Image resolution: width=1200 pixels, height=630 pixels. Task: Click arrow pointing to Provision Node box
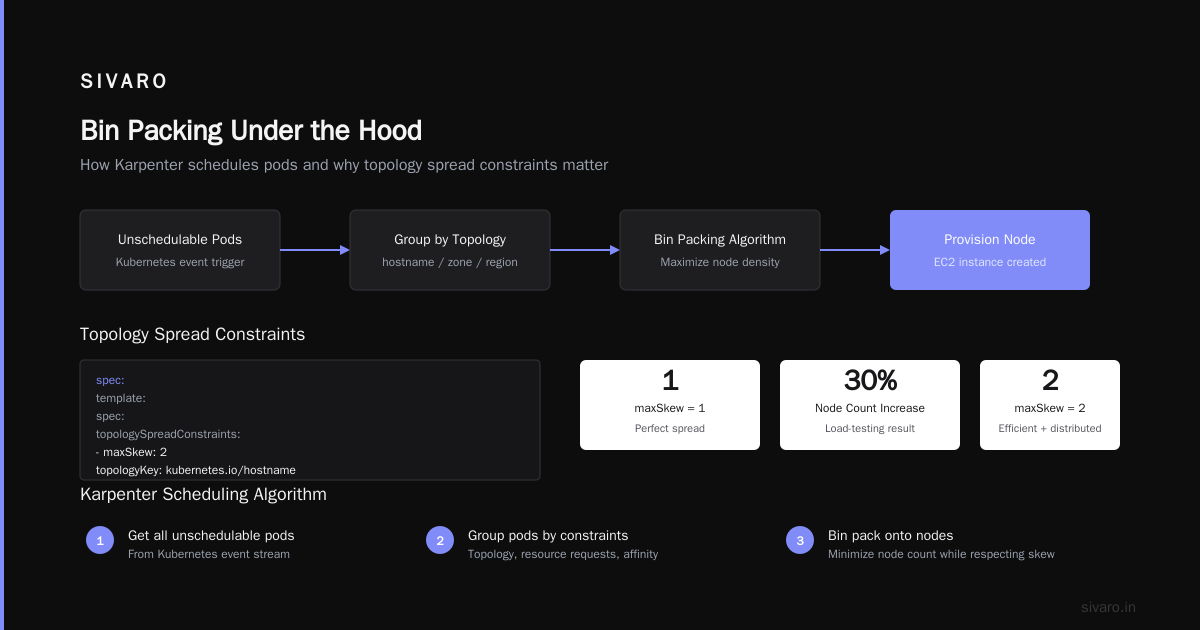[x=855, y=250]
